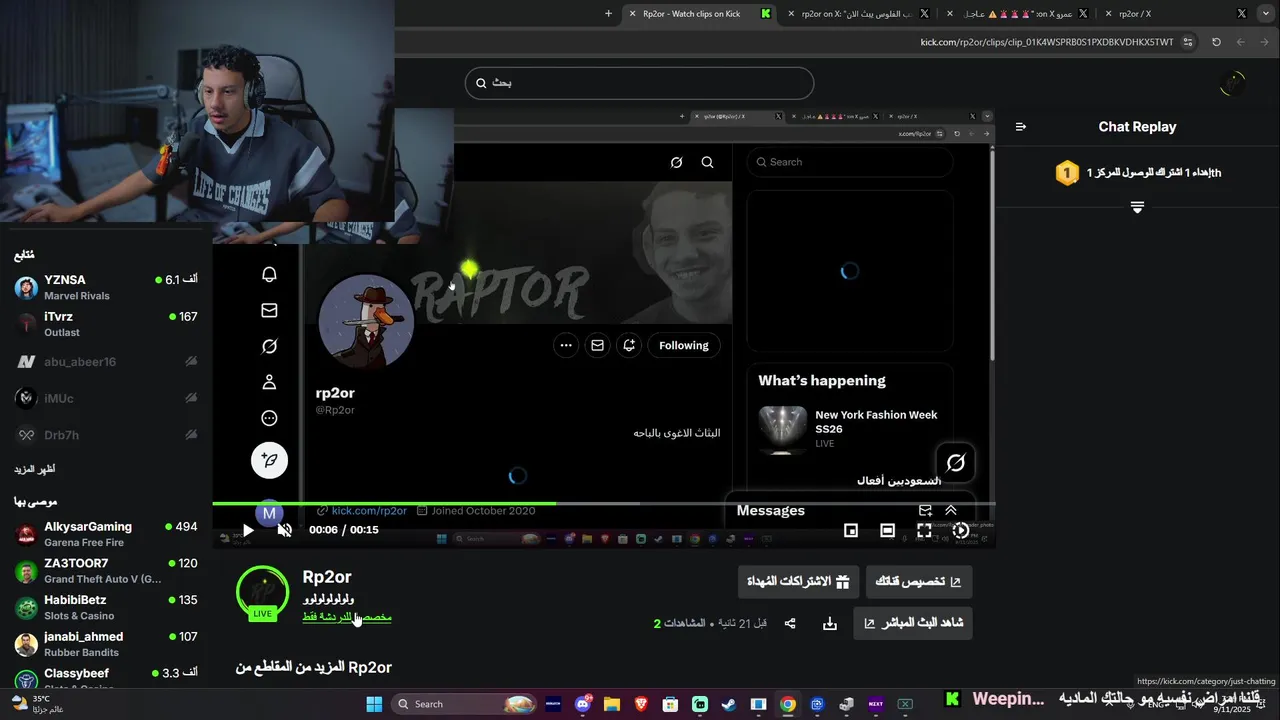1280x720 pixels.
Task: Download the clip with download icon
Action: tap(830, 623)
